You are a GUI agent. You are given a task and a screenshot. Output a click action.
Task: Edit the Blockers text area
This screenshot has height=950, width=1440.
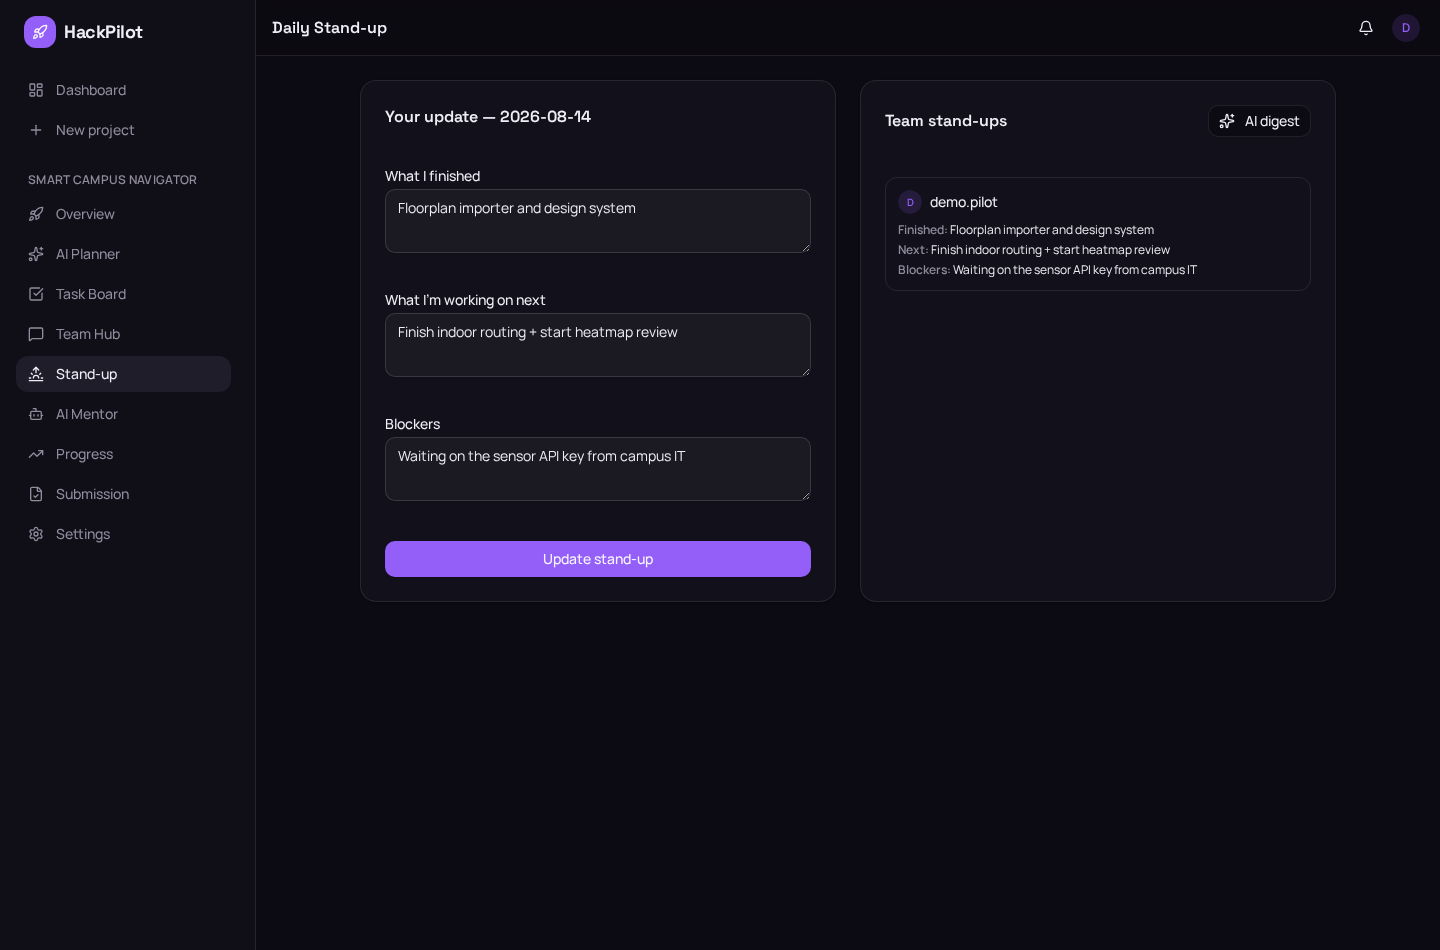pyautogui.click(x=598, y=469)
